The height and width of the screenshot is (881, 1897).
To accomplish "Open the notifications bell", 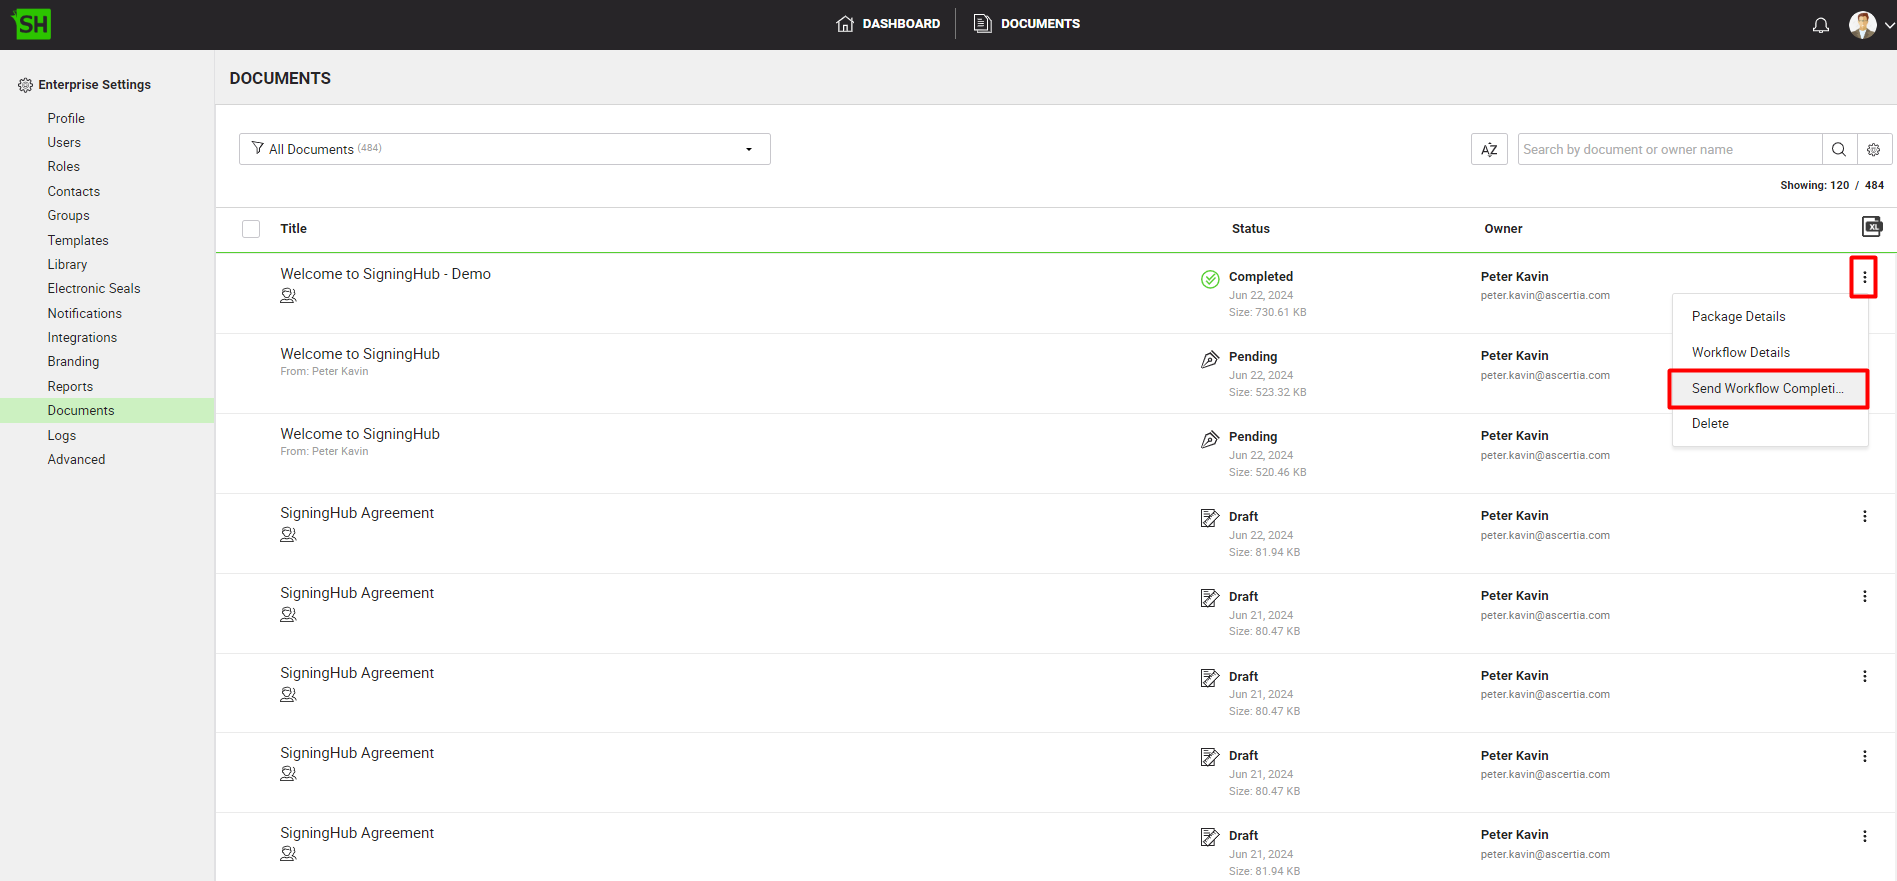I will 1820,25.
